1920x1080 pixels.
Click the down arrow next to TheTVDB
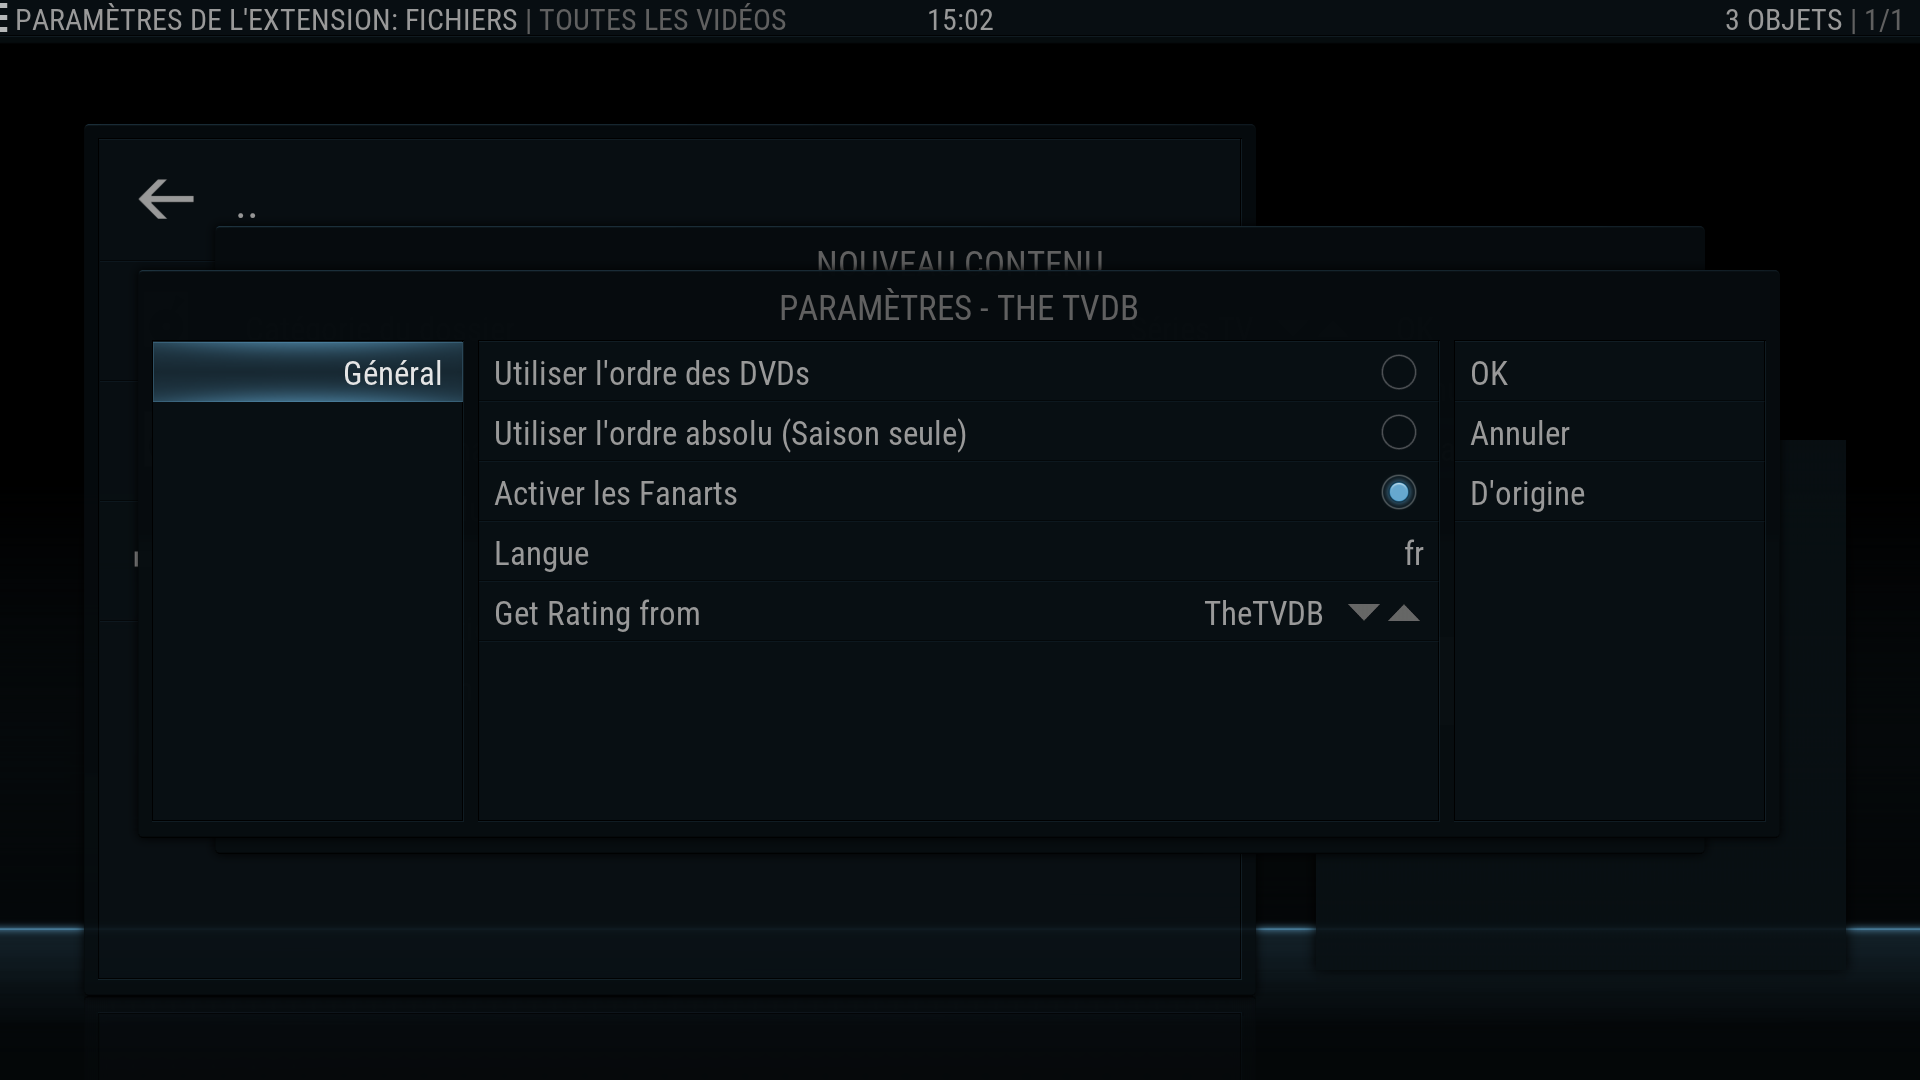1363,612
